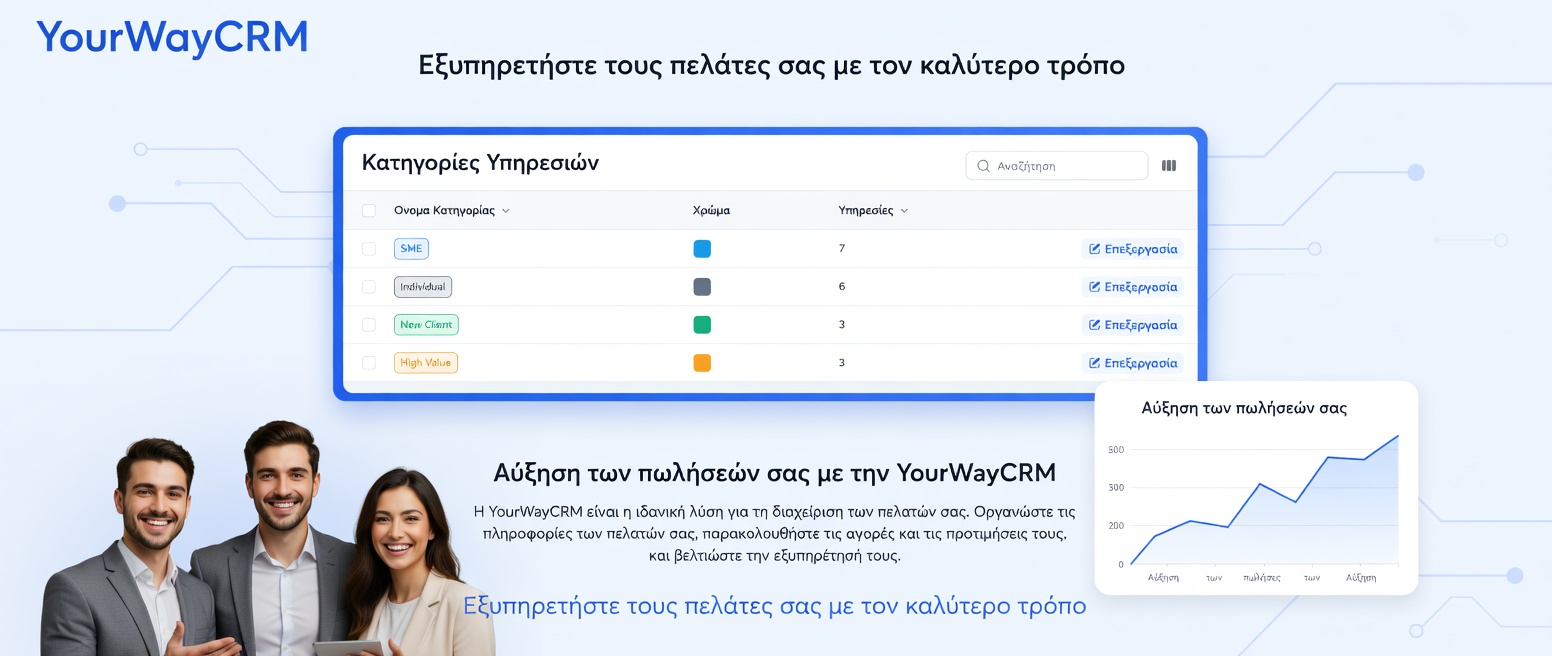Click inside the Αναζήτηση search field
1552x656 pixels.
(x=1057, y=165)
